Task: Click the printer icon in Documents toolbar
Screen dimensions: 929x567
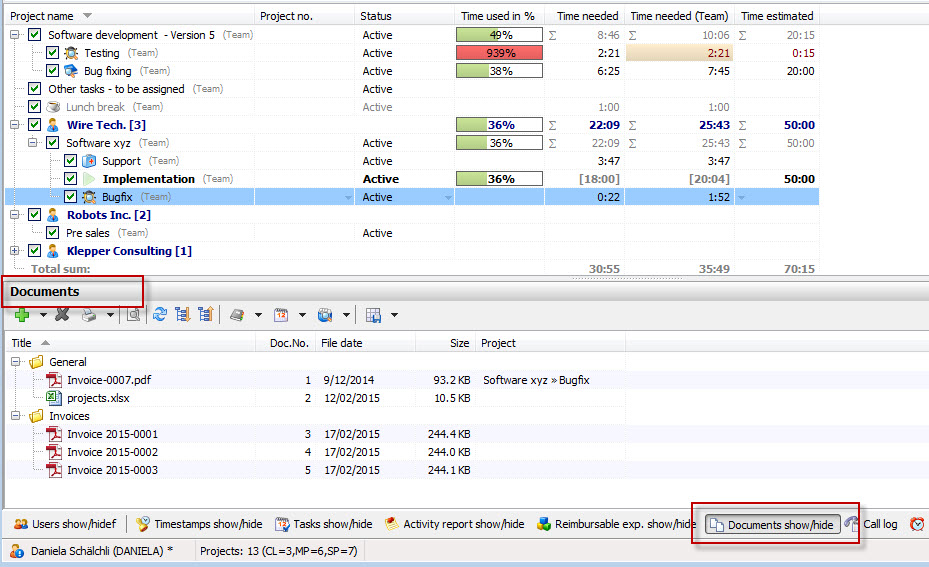Action: coord(89,315)
